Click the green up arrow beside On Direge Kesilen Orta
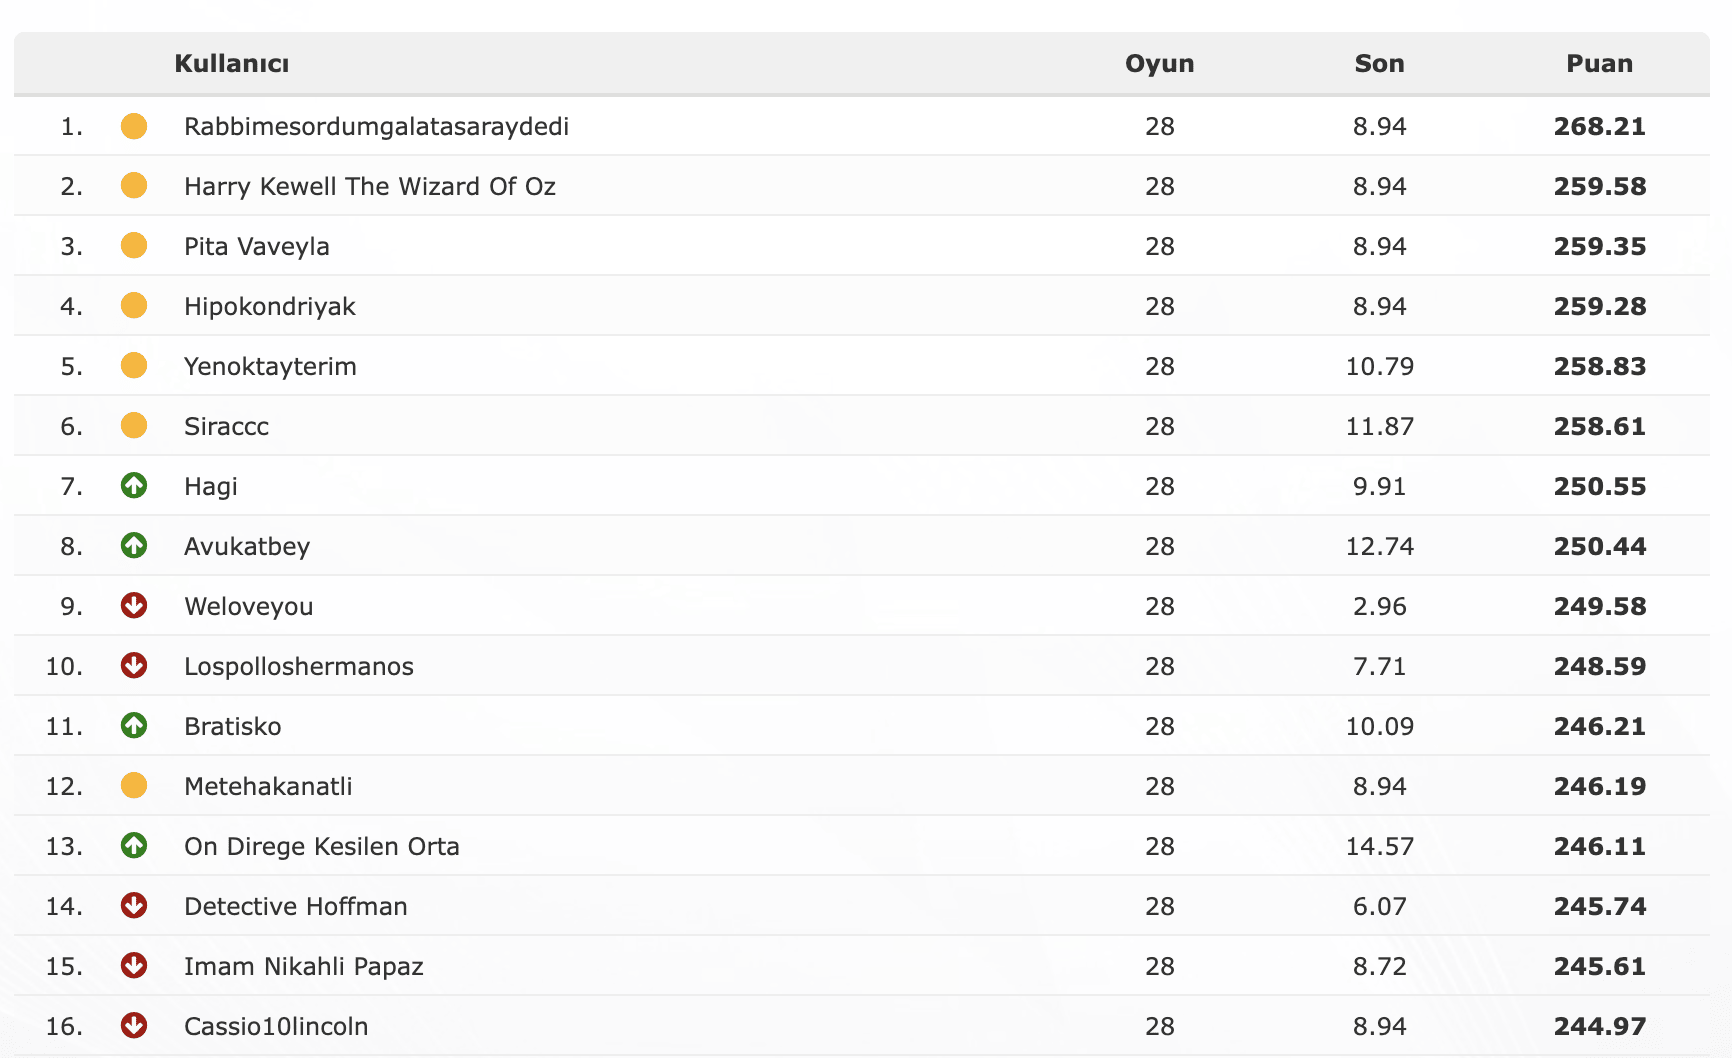Image resolution: width=1732 pixels, height=1058 pixels. pyautogui.click(x=134, y=846)
